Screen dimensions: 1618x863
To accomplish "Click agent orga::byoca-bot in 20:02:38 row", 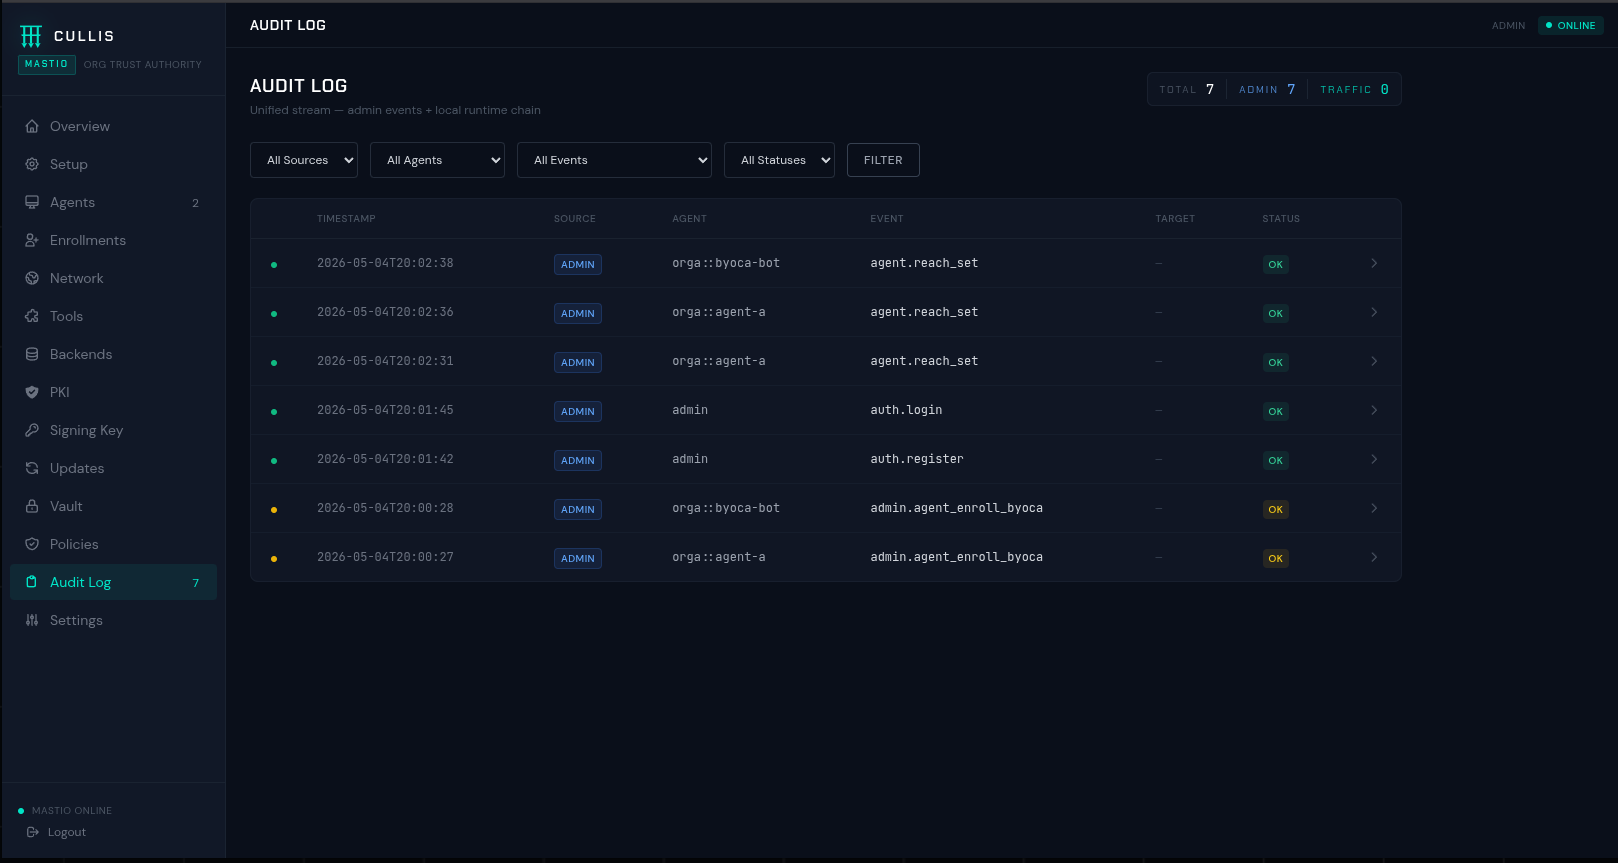I will pyautogui.click(x=726, y=263).
